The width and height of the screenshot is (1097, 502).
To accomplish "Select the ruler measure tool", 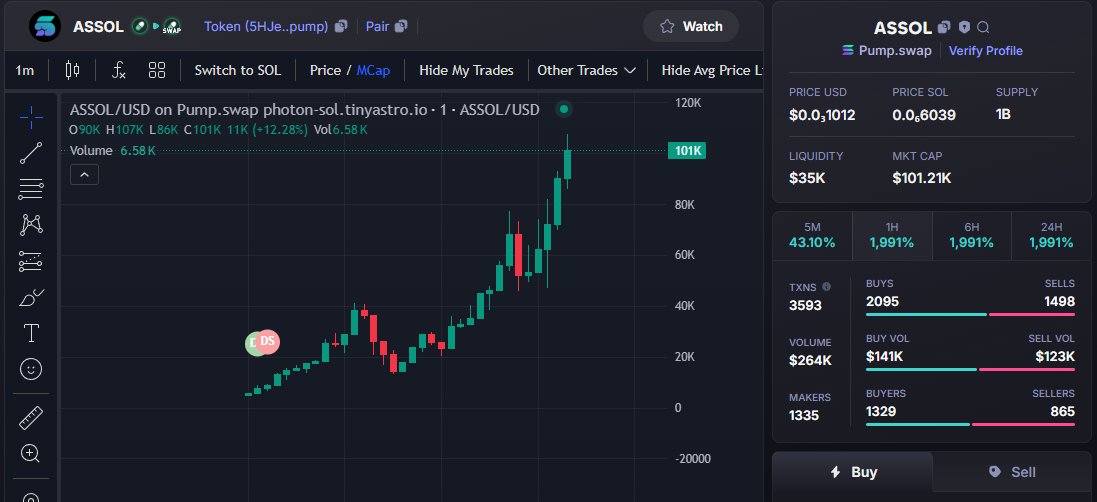I will point(31,418).
